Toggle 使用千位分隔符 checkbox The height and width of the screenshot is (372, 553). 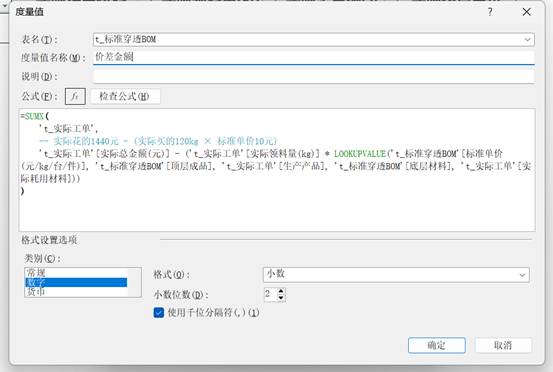(159, 313)
